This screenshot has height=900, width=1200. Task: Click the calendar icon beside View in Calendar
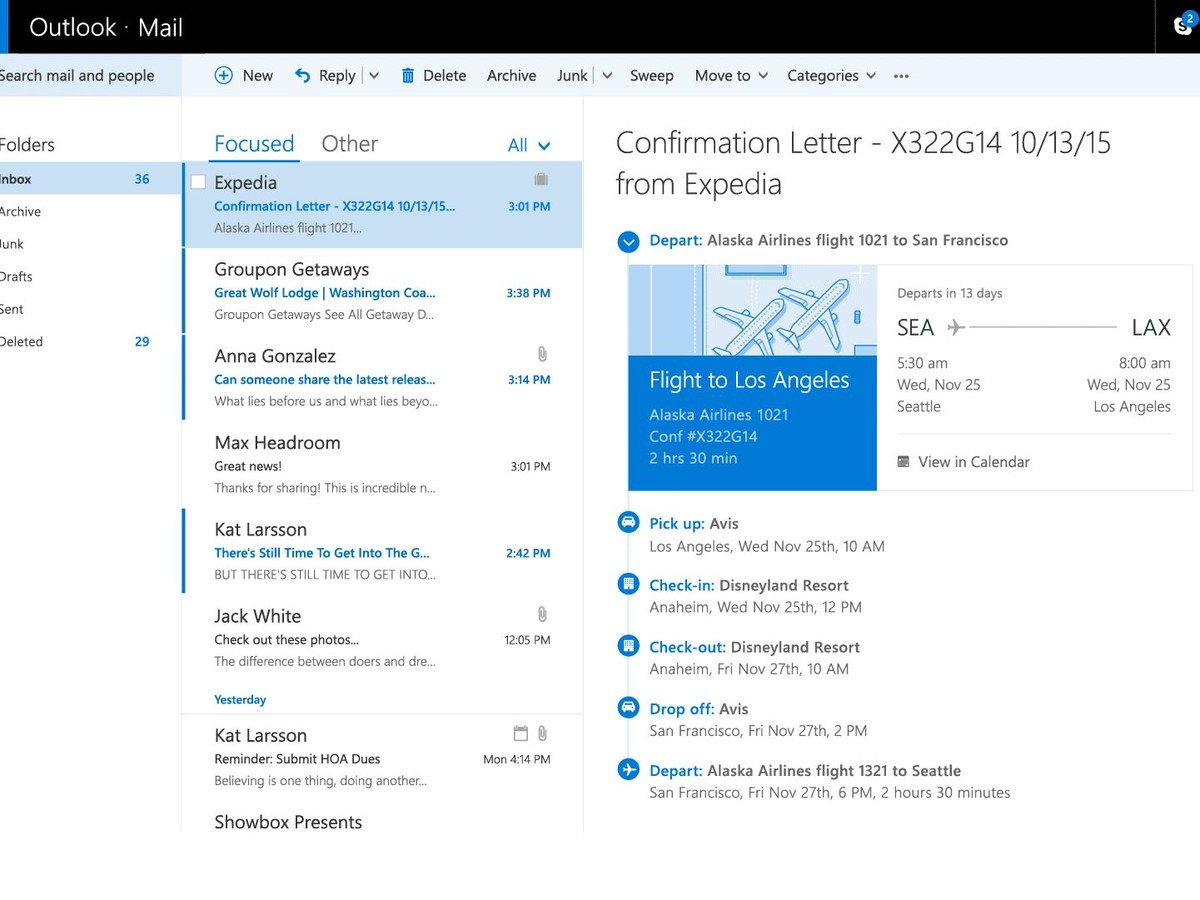click(x=904, y=462)
